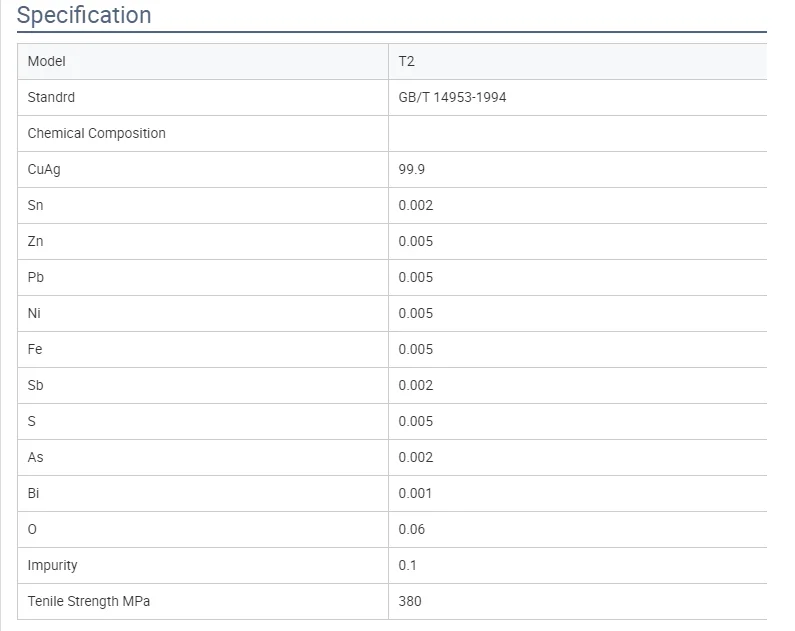The image size is (795, 631).
Task: Select the 99.9 CuAg value
Action: click(411, 169)
